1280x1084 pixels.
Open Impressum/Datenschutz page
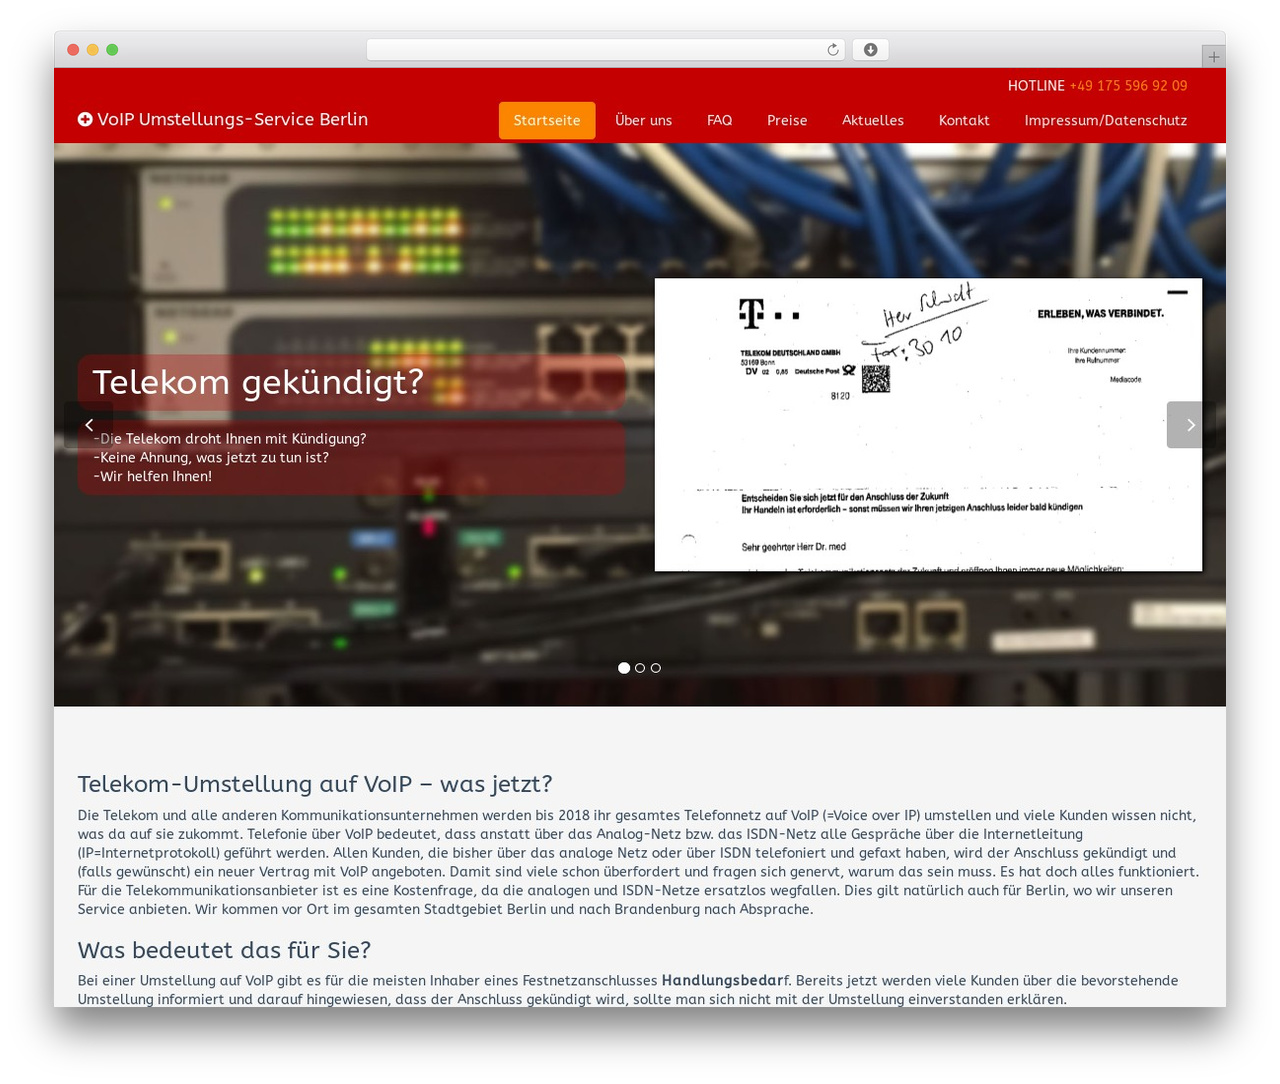pos(1106,120)
